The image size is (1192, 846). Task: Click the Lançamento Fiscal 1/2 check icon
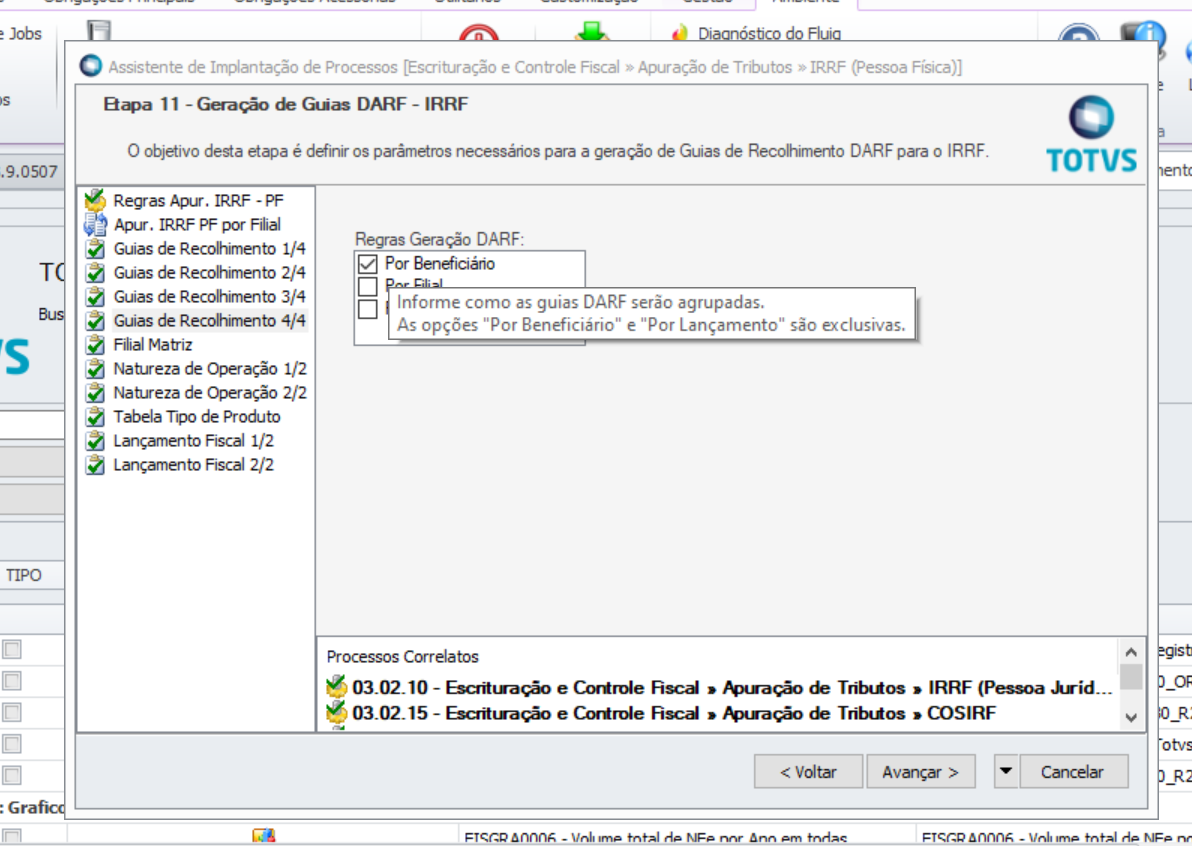point(95,441)
